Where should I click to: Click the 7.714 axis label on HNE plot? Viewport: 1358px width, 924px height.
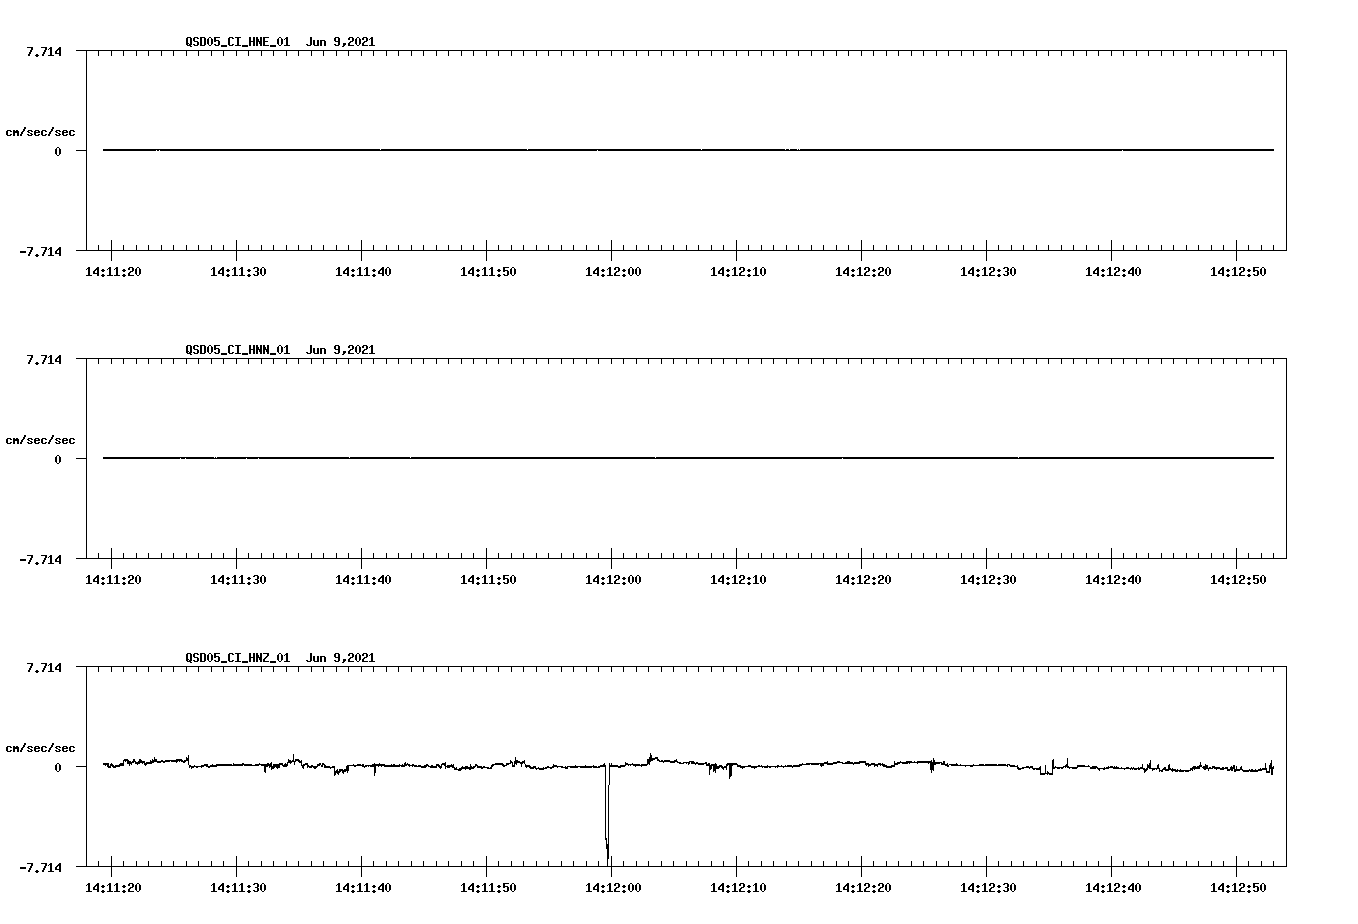click(44, 51)
